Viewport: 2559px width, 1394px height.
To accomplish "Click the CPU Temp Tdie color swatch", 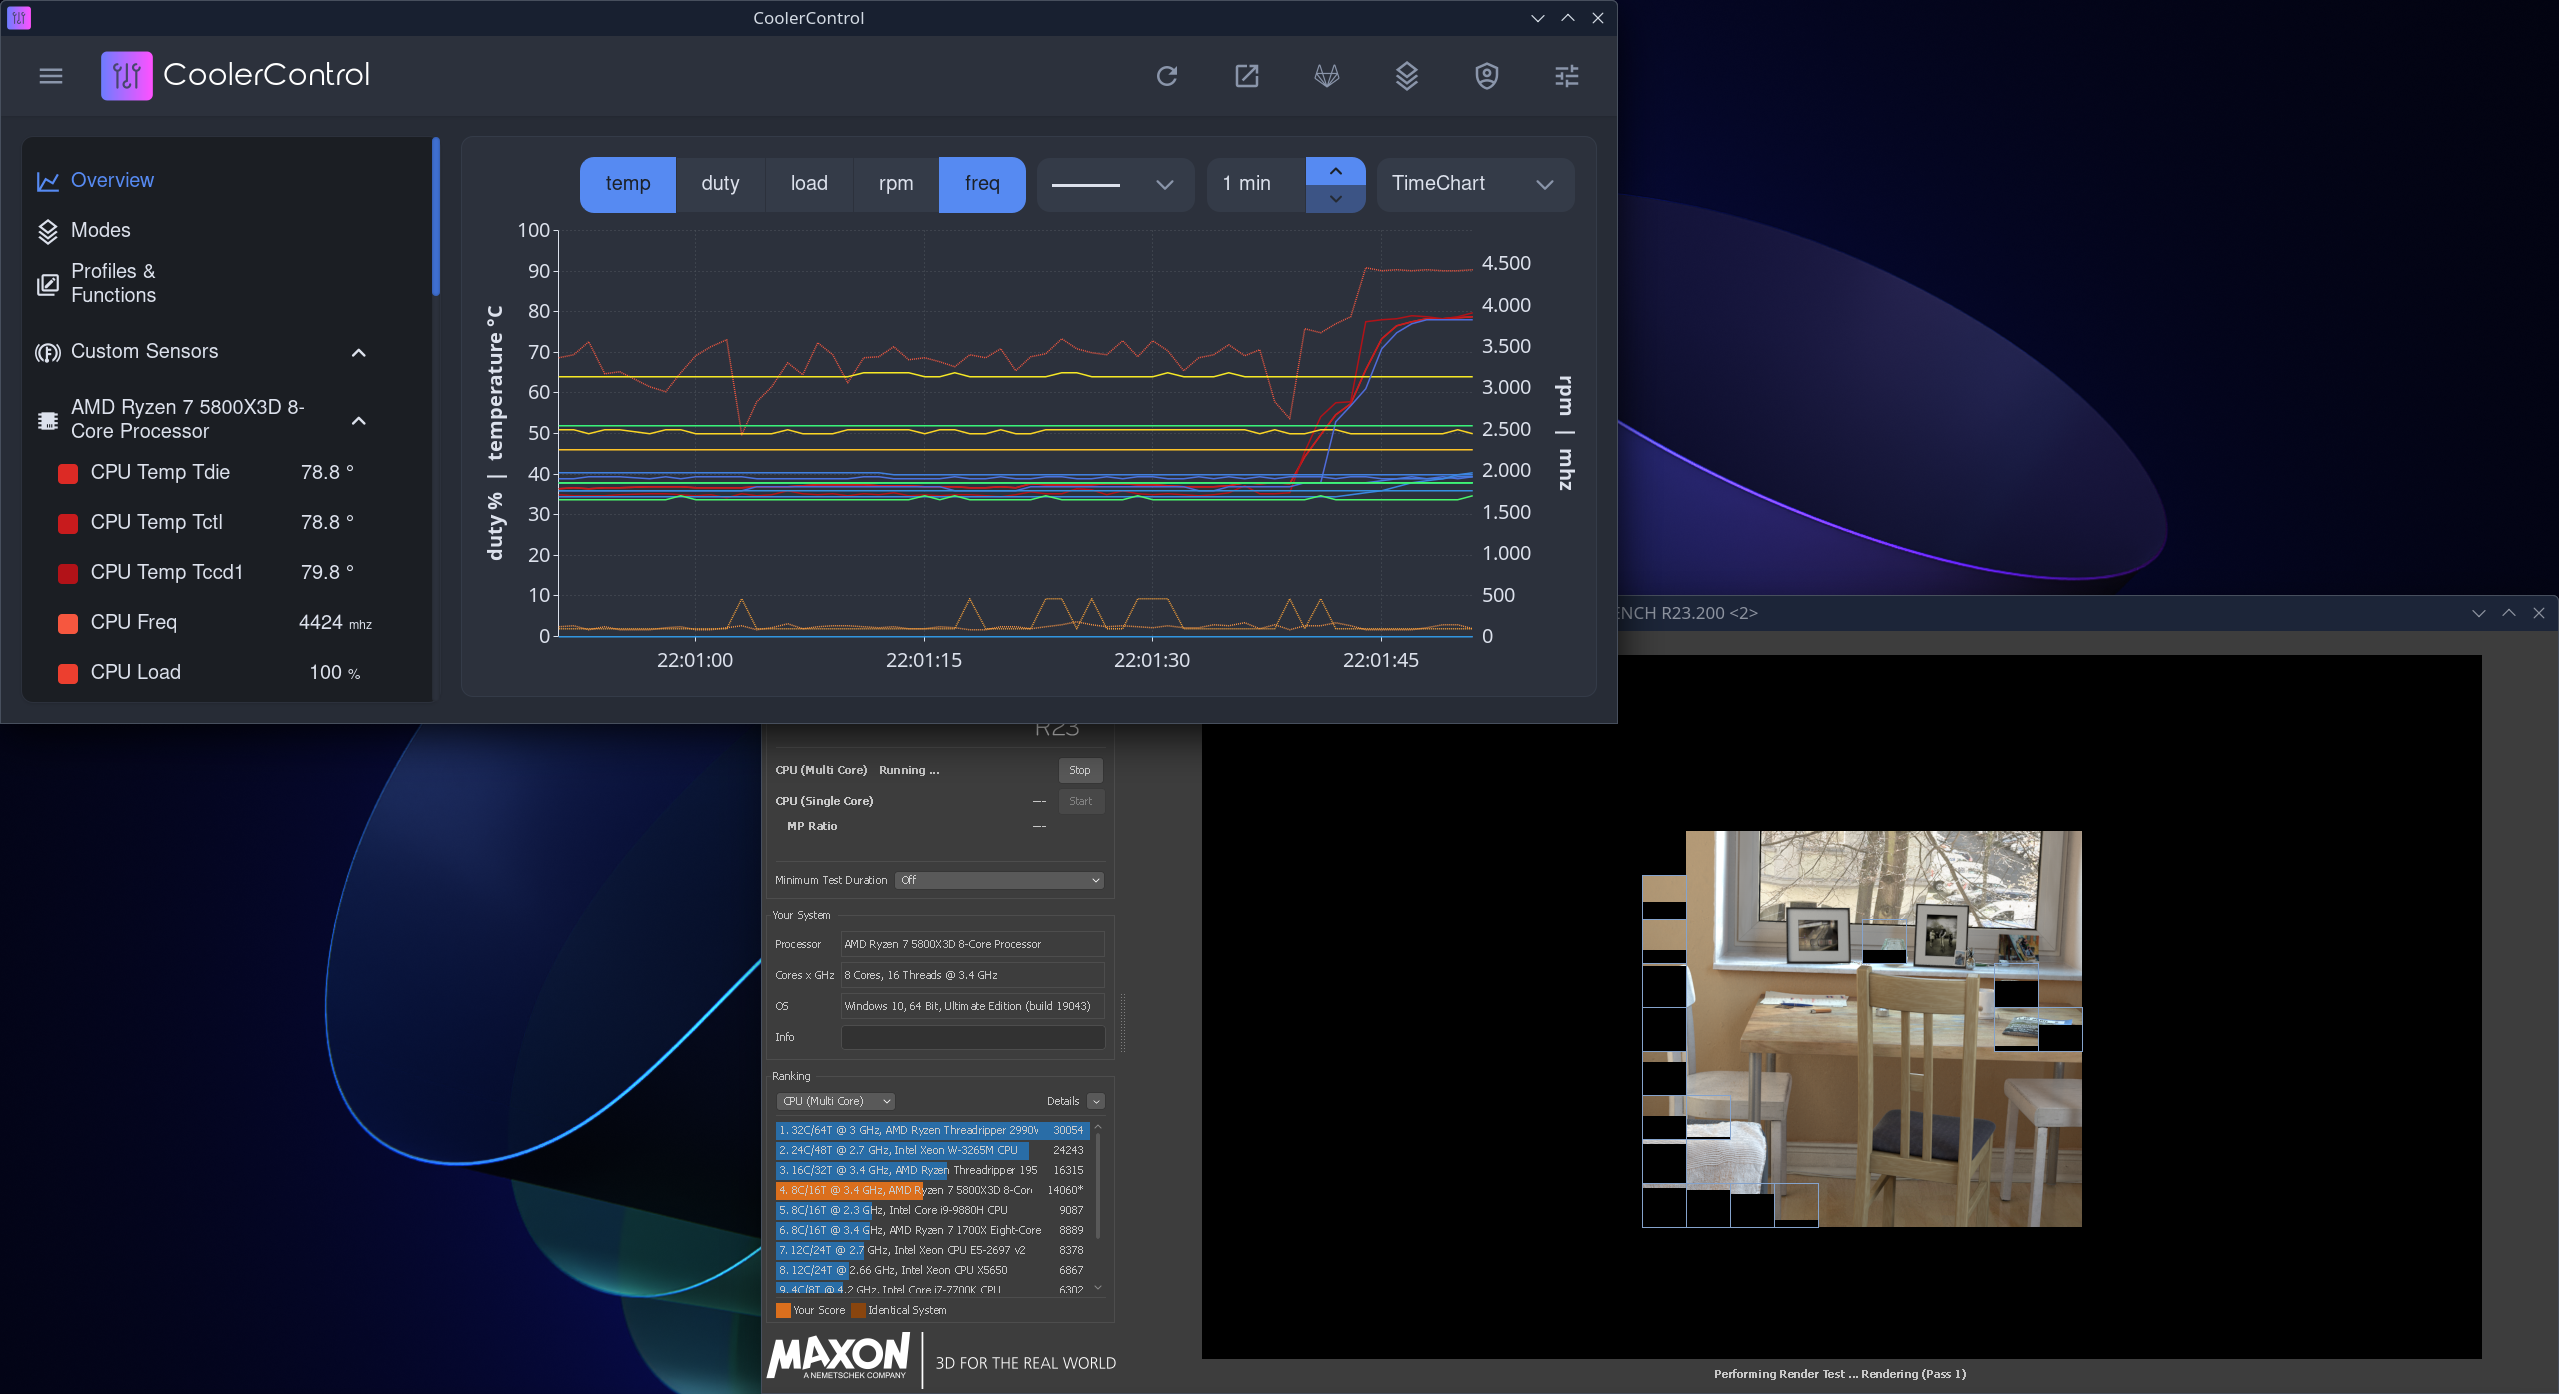I will click(68, 473).
